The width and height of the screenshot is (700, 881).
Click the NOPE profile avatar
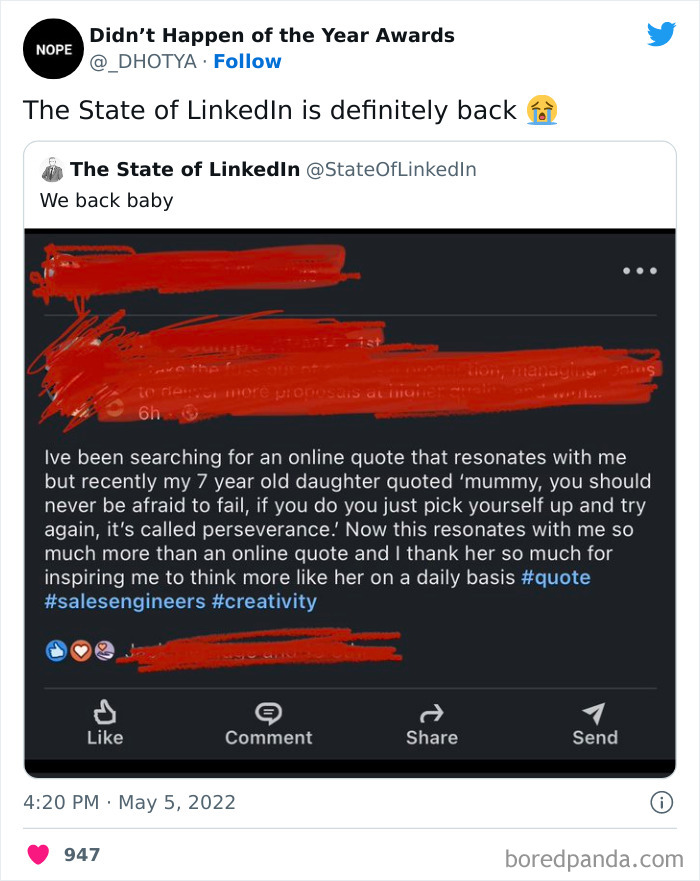click(53, 48)
